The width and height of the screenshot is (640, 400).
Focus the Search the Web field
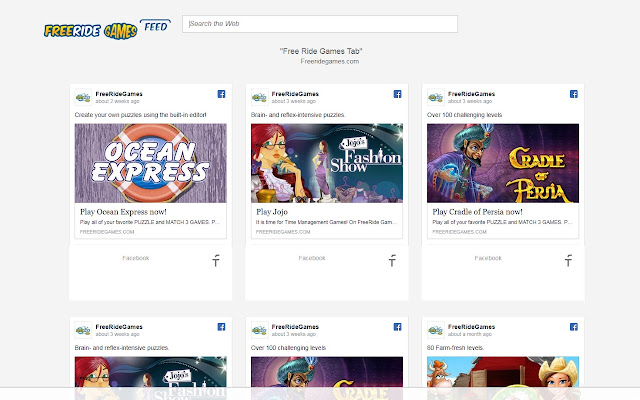320,24
